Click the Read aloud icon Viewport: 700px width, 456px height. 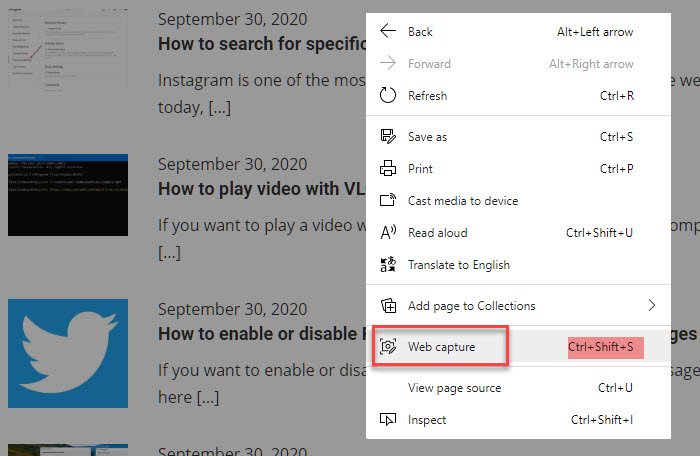point(388,233)
